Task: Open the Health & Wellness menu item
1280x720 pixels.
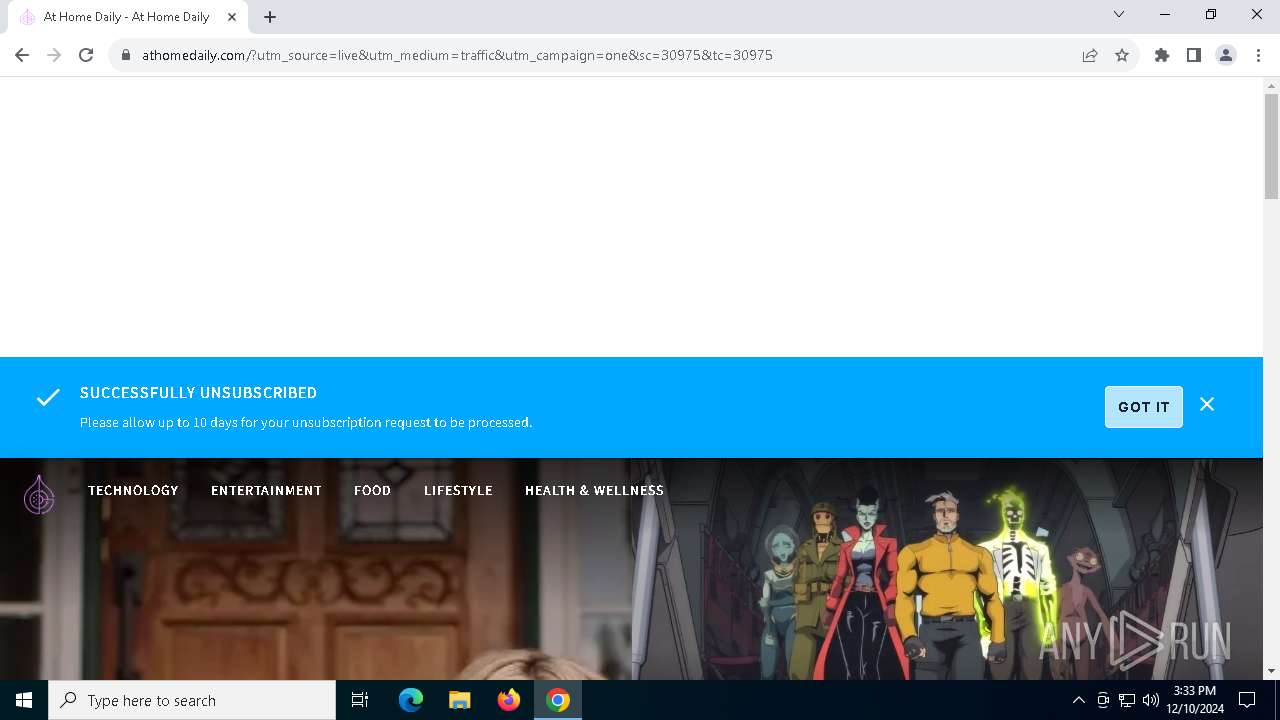Action: pyautogui.click(x=594, y=490)
